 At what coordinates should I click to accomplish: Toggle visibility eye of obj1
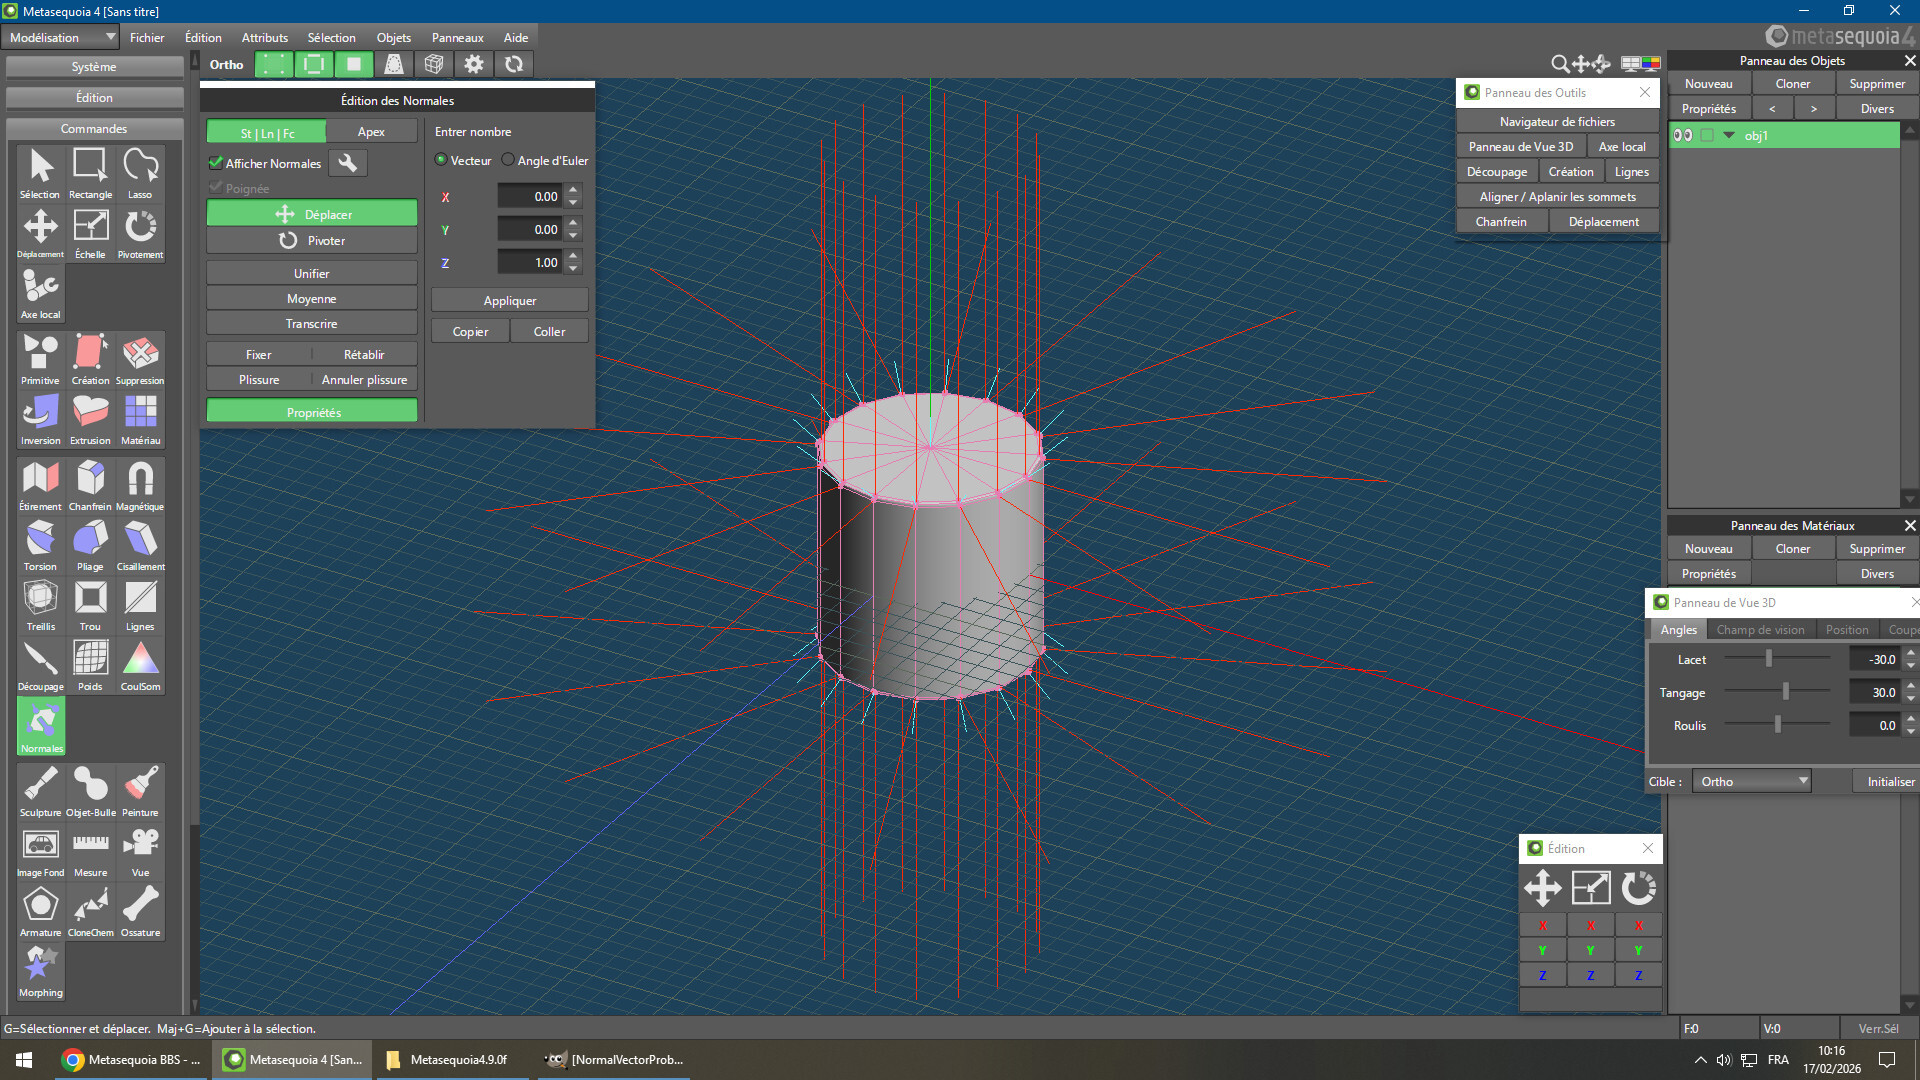click(x=1683, y=135)
